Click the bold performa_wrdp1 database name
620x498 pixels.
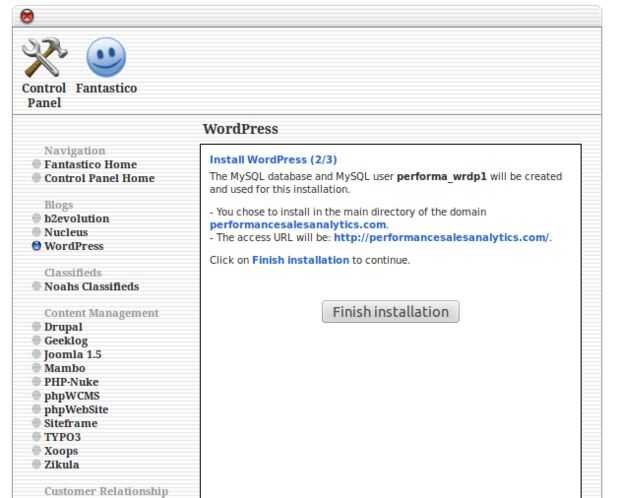pos(441,176)
